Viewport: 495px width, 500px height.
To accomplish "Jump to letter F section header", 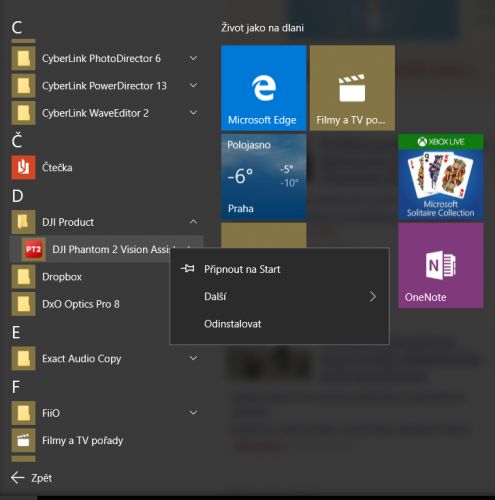I will pyautogui.click(x=16, y=387).
